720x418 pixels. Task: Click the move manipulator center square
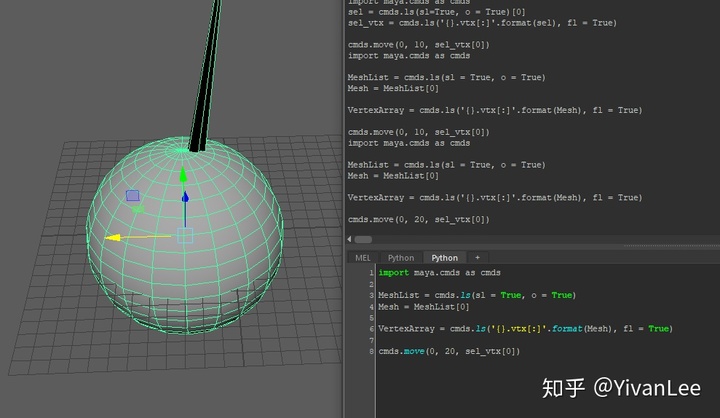(185, 236)
